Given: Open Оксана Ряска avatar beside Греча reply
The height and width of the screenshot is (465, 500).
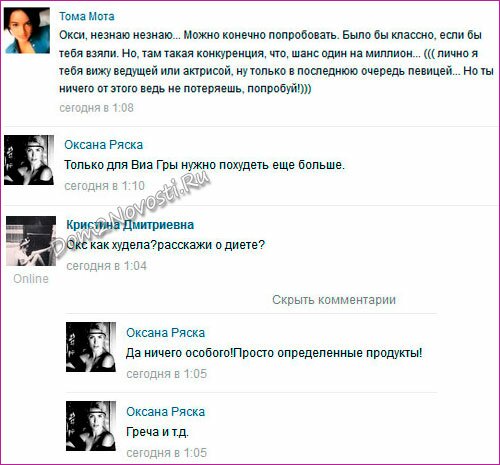Looking at the screenshot, I should (x=91, y=426).
